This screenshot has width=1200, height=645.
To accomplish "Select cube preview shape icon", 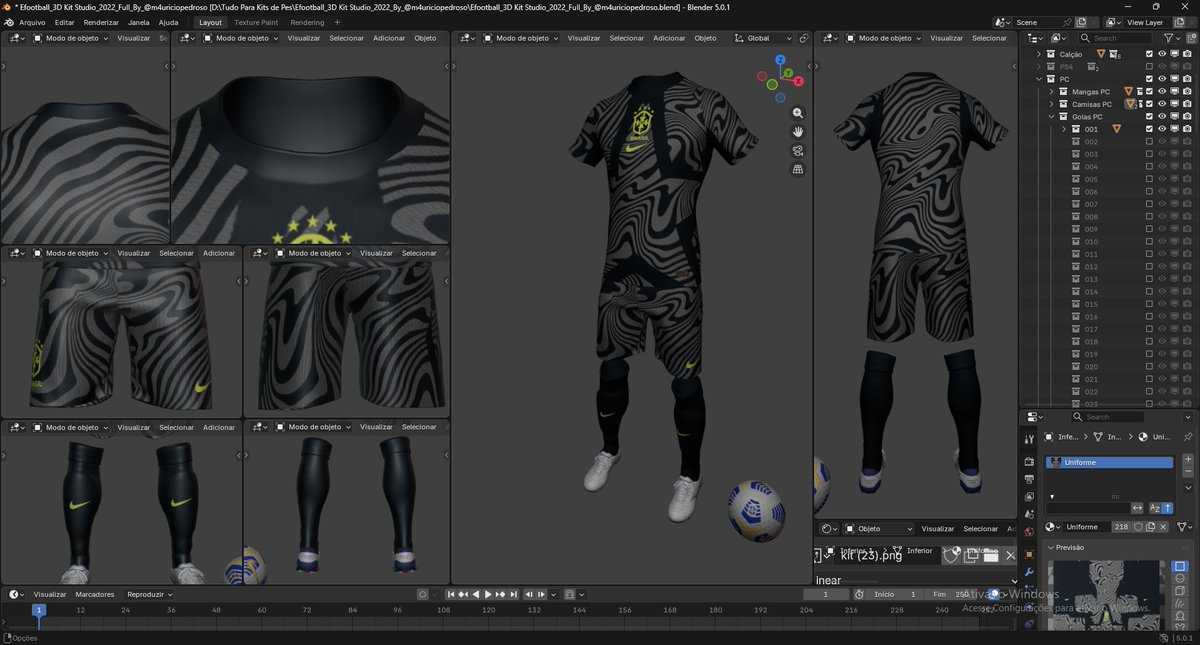I will click(1180, 591).
